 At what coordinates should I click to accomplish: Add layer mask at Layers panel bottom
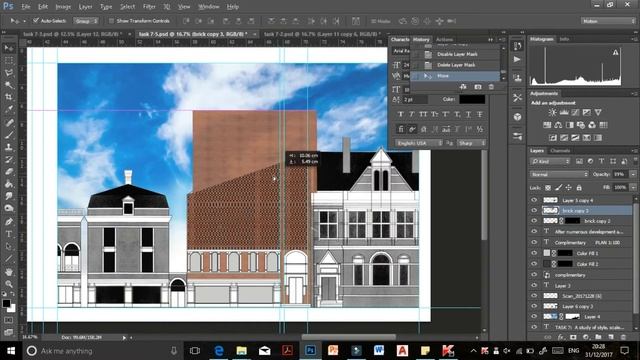tap(573, 337)
